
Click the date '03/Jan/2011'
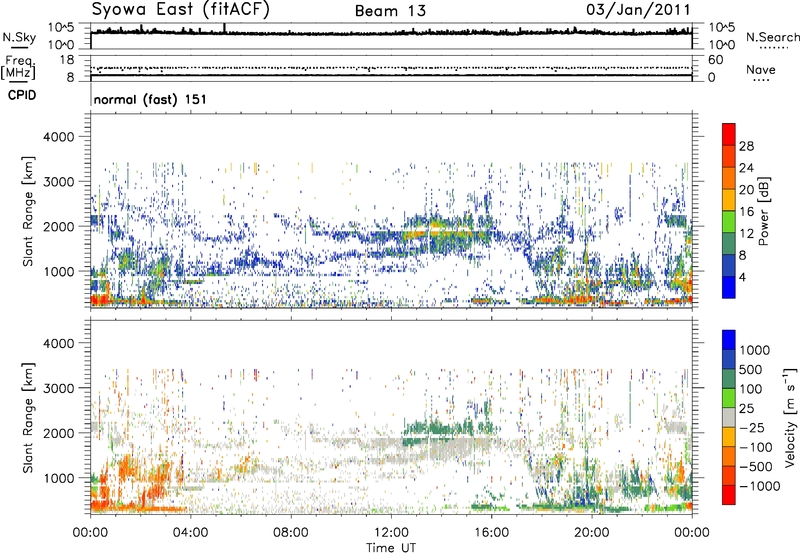(x=638, y=9)
